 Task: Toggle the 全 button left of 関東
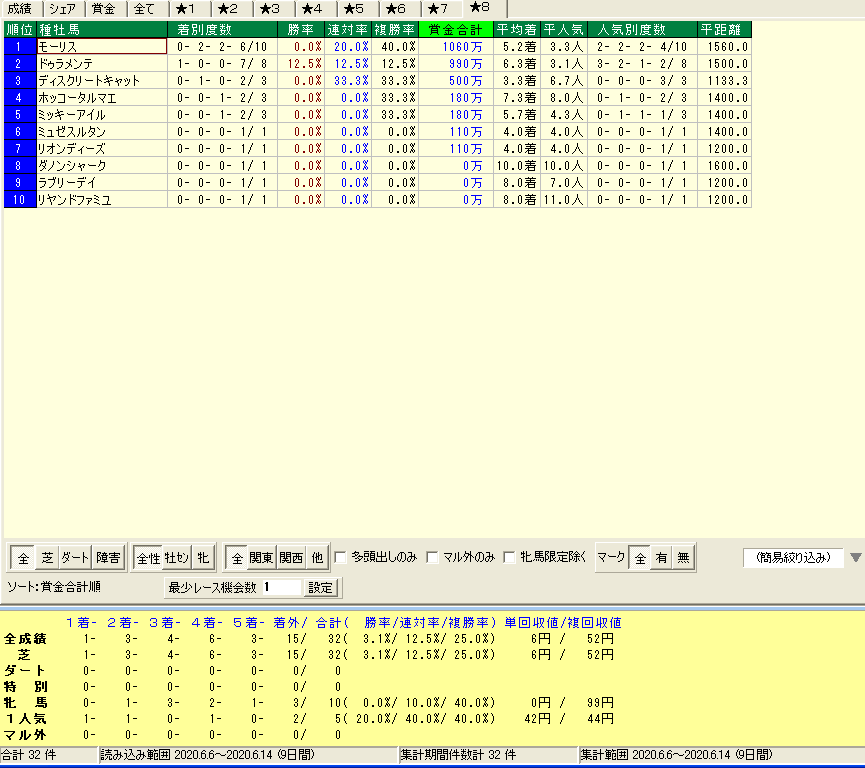click(x=237, y=558)
